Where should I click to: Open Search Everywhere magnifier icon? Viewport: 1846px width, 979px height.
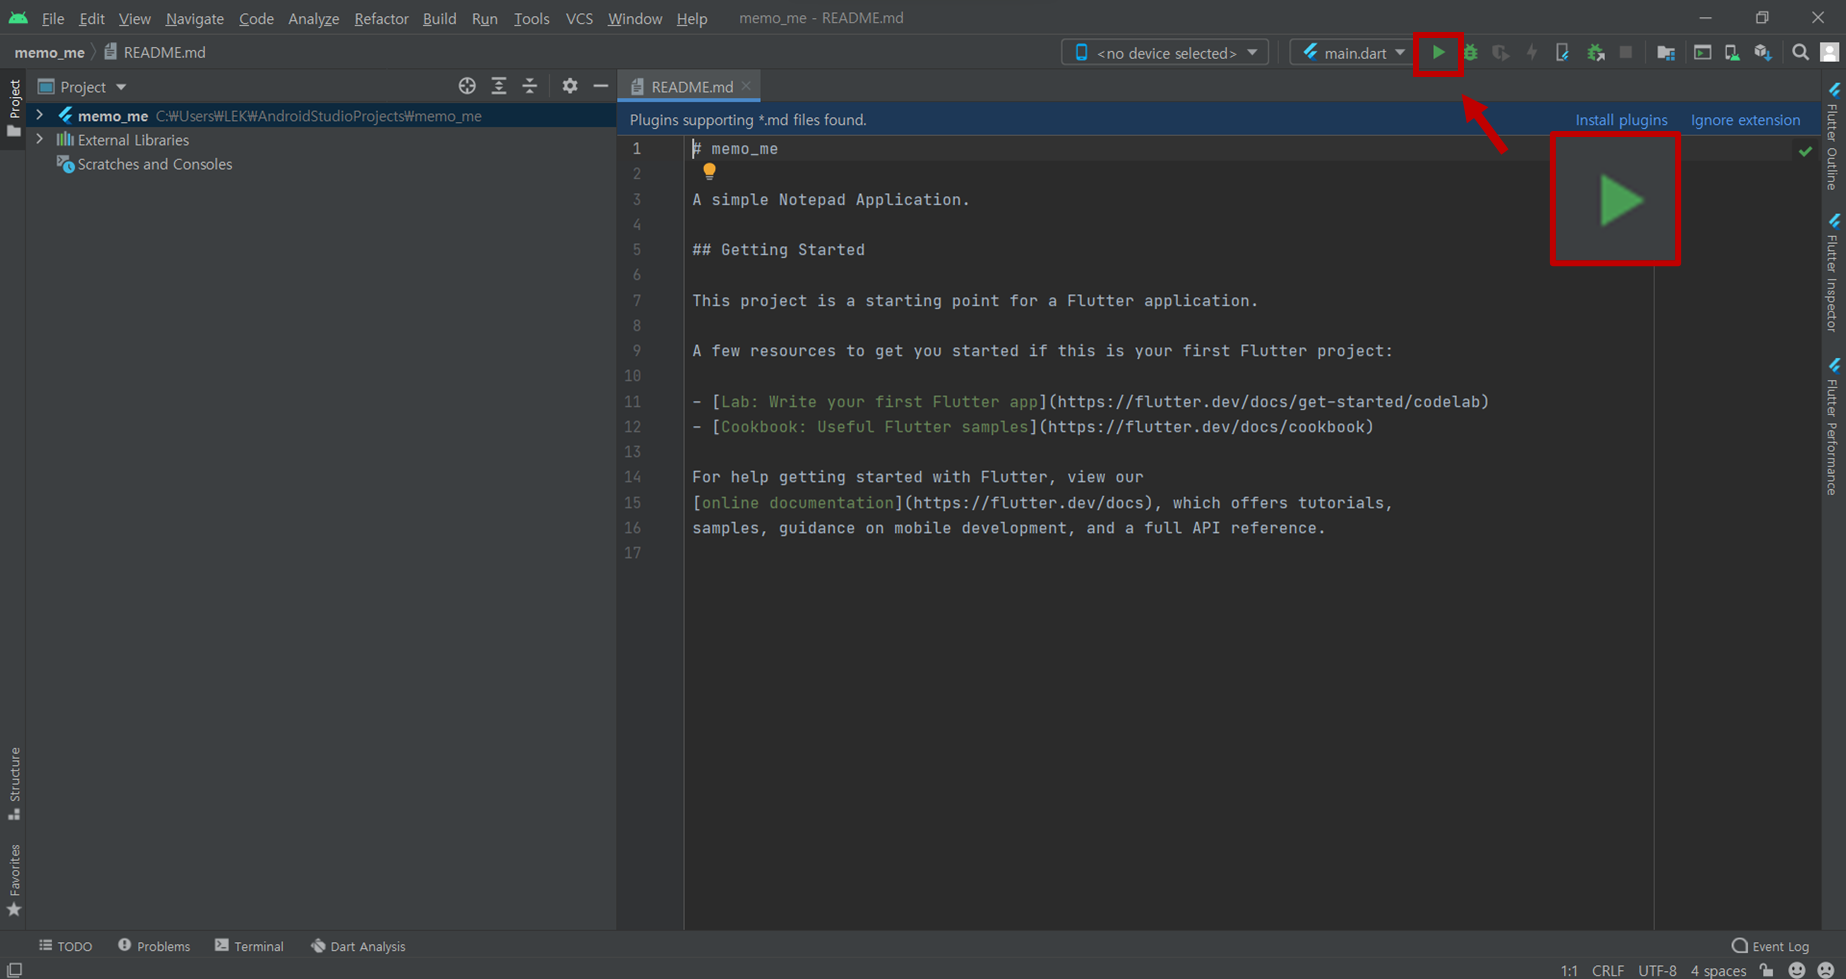point(1800,52)
